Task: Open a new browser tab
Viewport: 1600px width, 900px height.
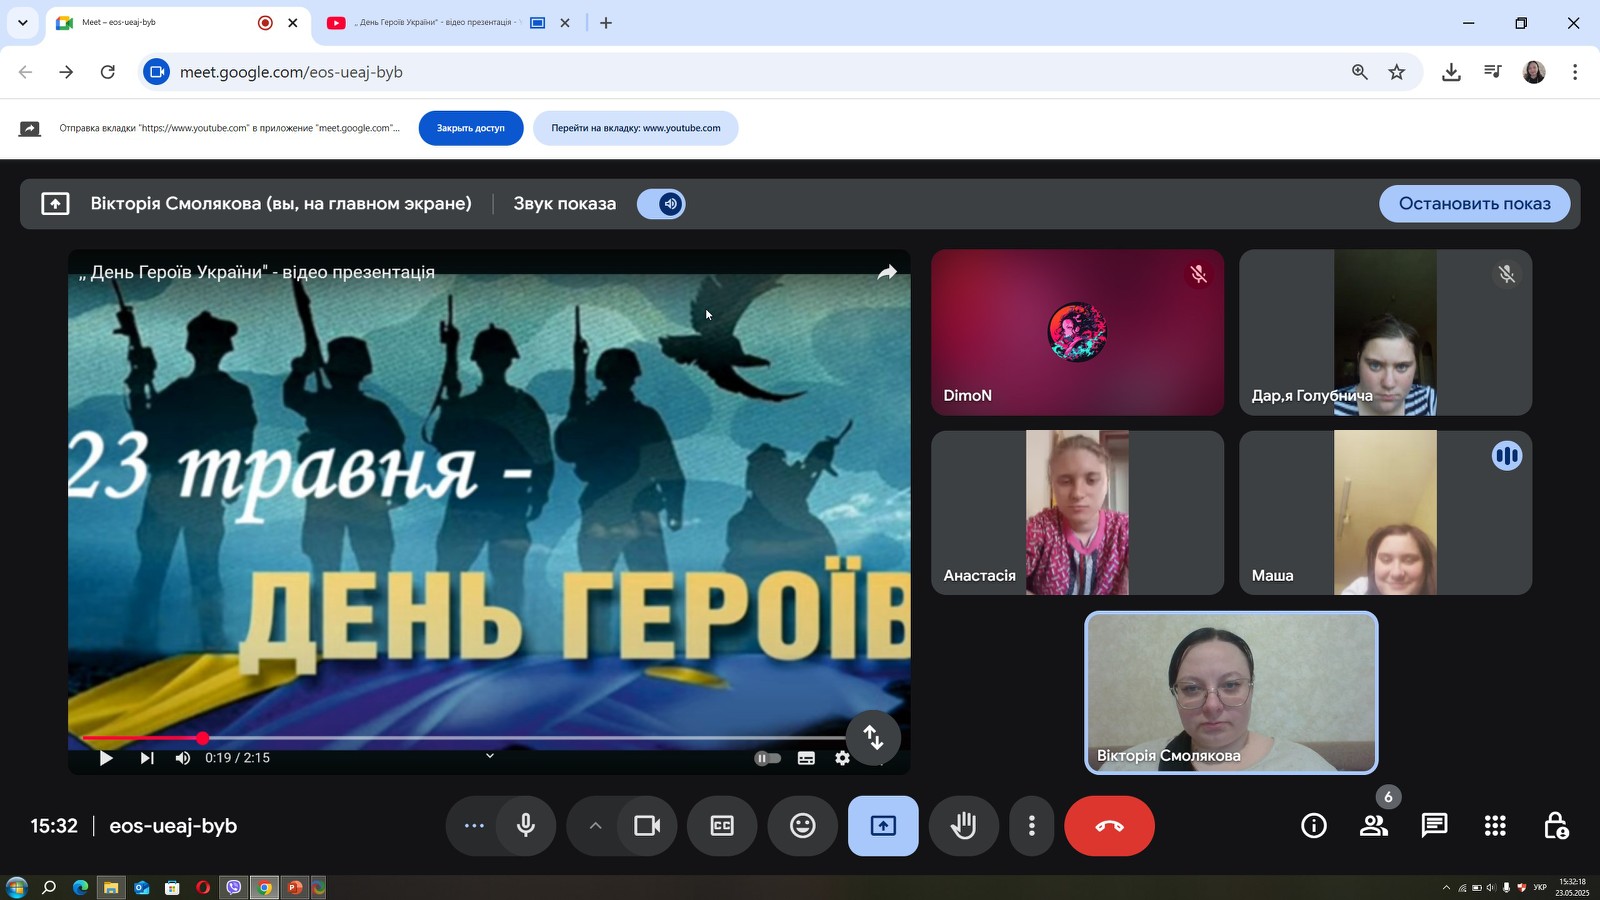Action: coord(606,23)
